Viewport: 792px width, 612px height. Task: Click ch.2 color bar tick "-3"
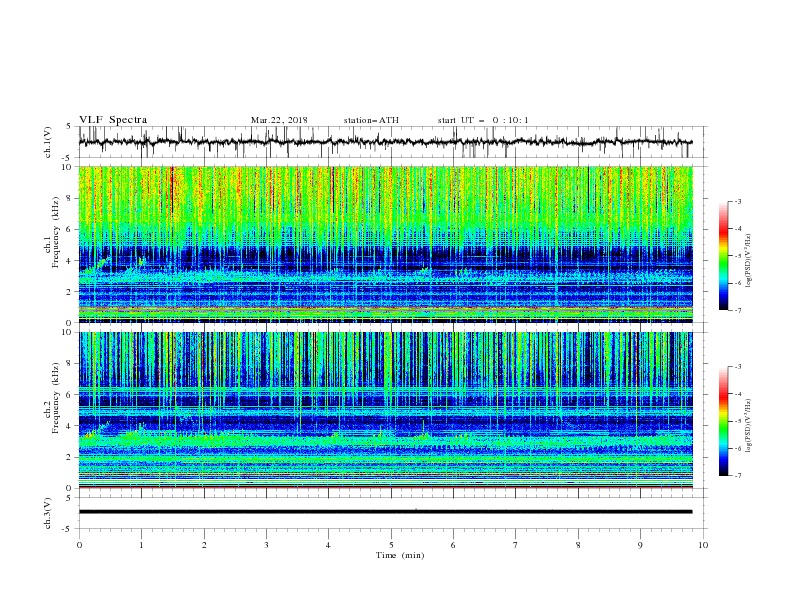(737, 367)
